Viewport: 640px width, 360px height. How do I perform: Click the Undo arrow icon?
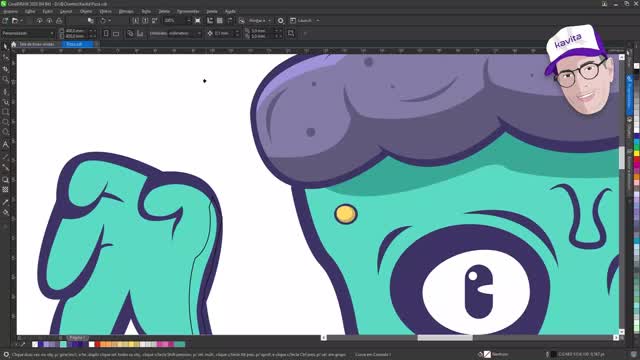click(103, 20)
